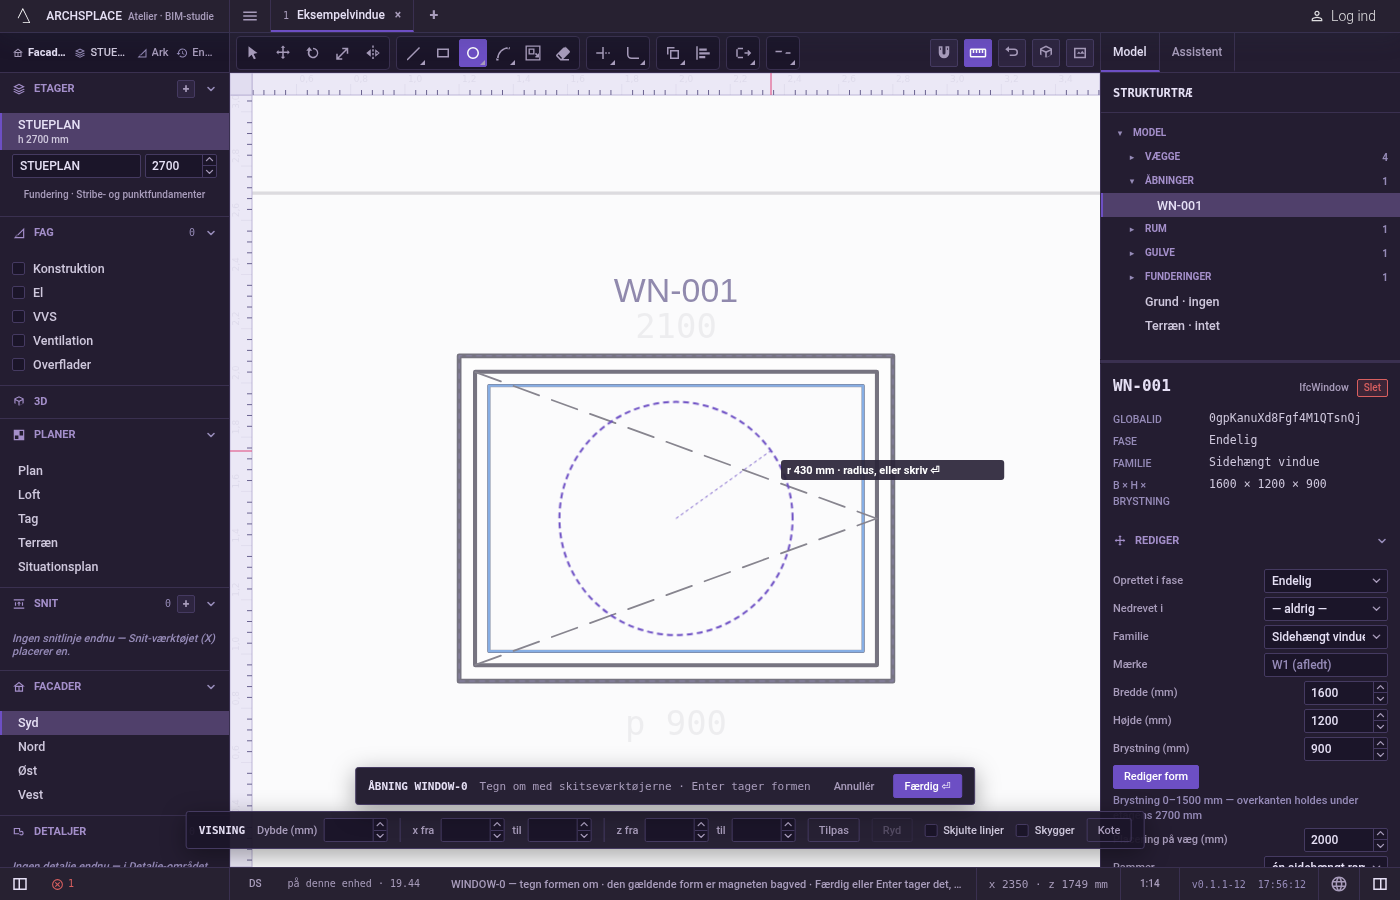Open the 3D cube view icon

[1046, 53]
